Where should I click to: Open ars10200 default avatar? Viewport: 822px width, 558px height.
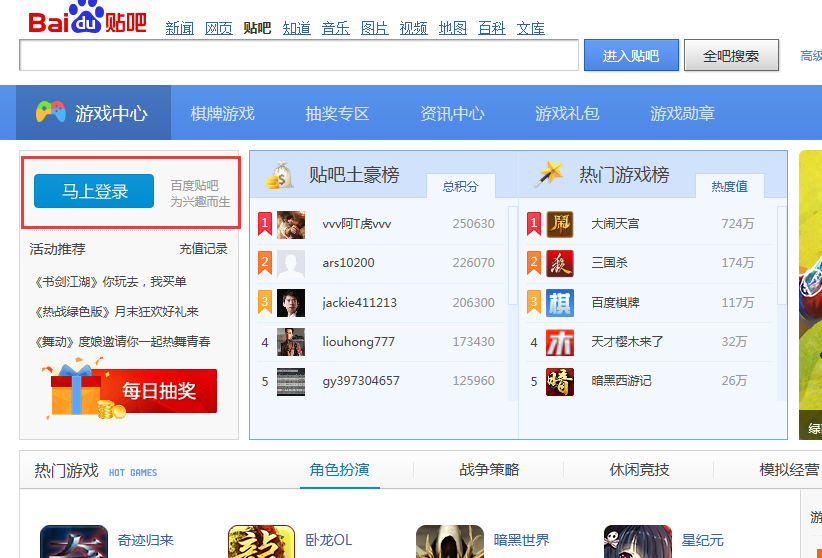point(291,263)
